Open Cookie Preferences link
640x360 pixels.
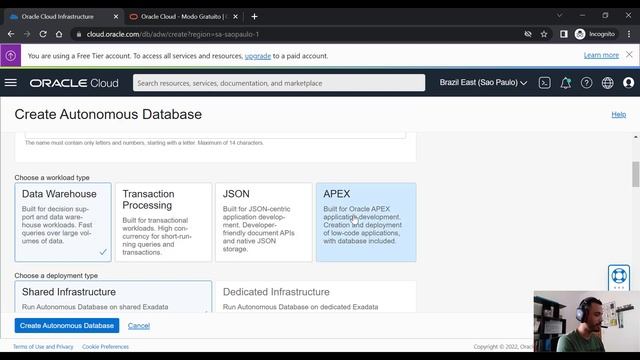tap(105, 347)
